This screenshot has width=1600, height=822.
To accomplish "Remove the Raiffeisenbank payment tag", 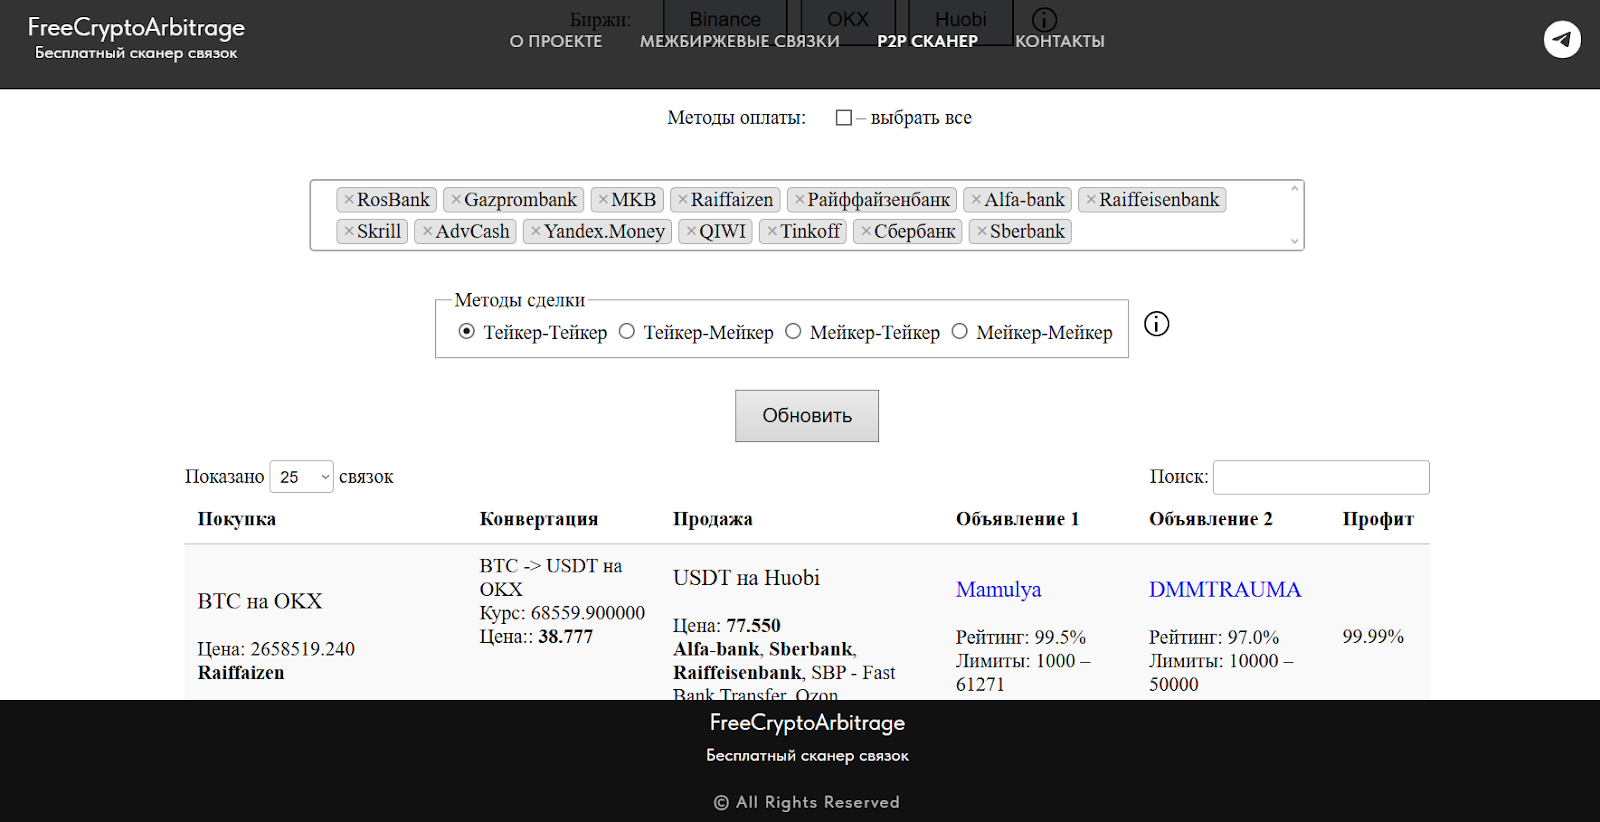I will 1091,200.
